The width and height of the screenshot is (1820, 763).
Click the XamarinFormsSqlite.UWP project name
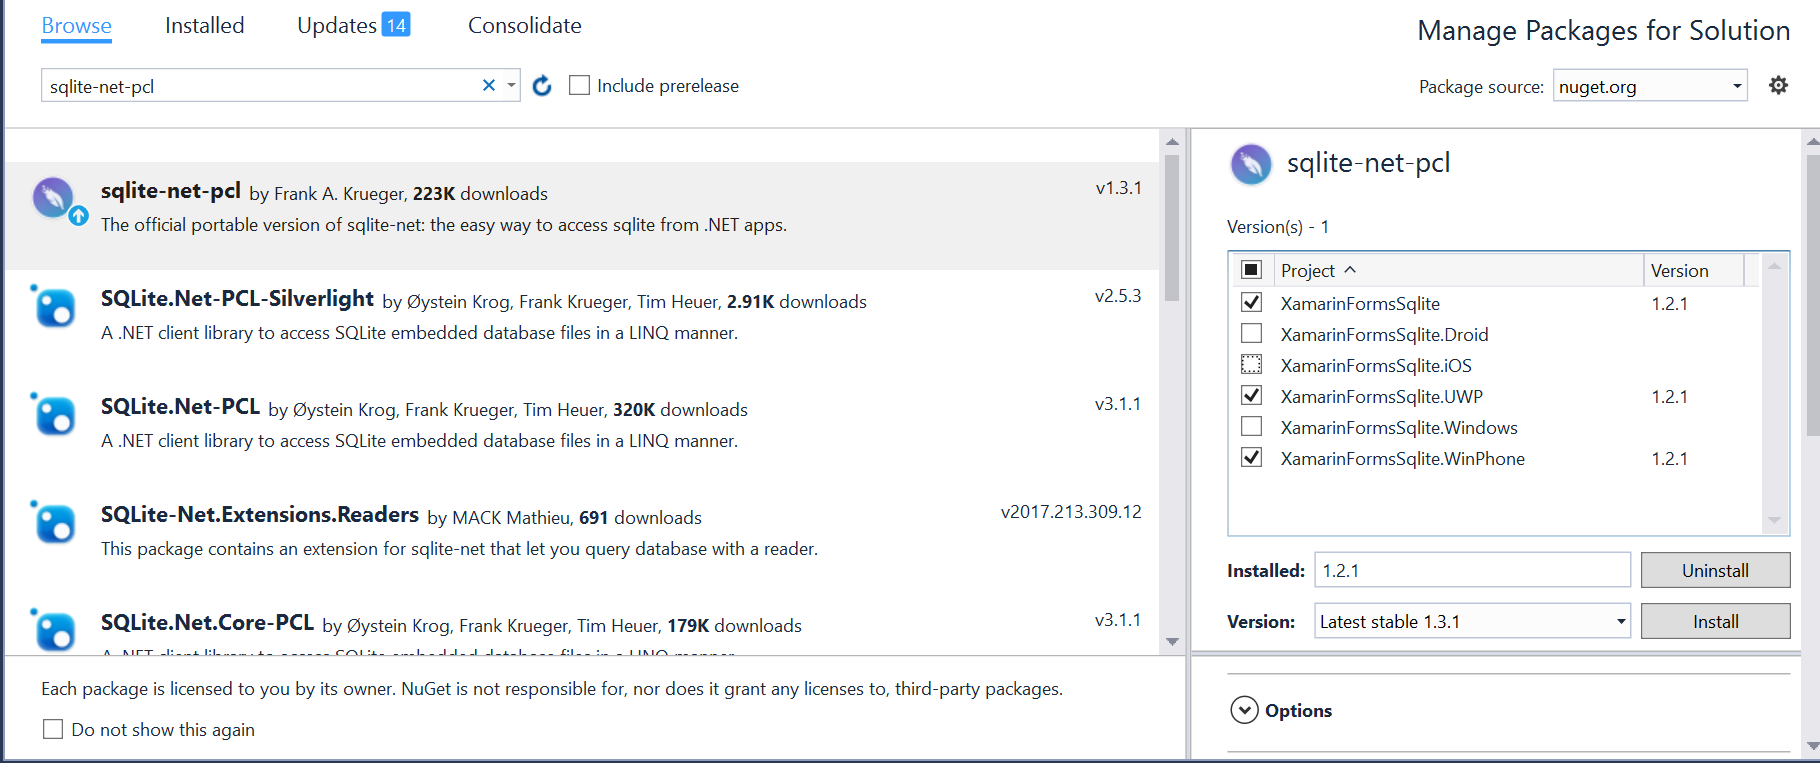(x=1382, y=396)
